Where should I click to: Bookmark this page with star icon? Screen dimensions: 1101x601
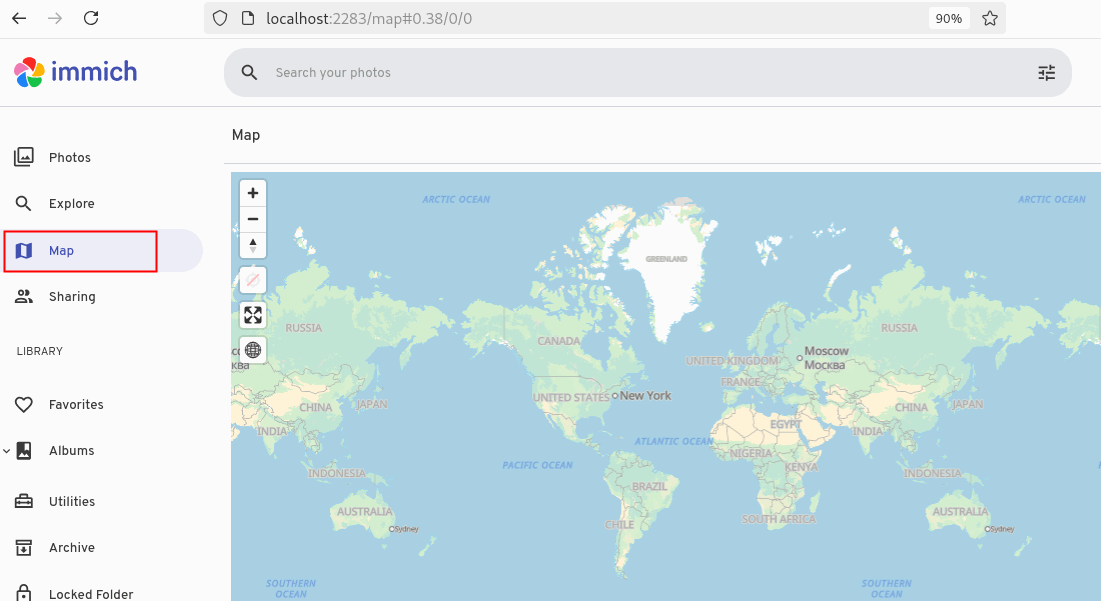point(989,18)
